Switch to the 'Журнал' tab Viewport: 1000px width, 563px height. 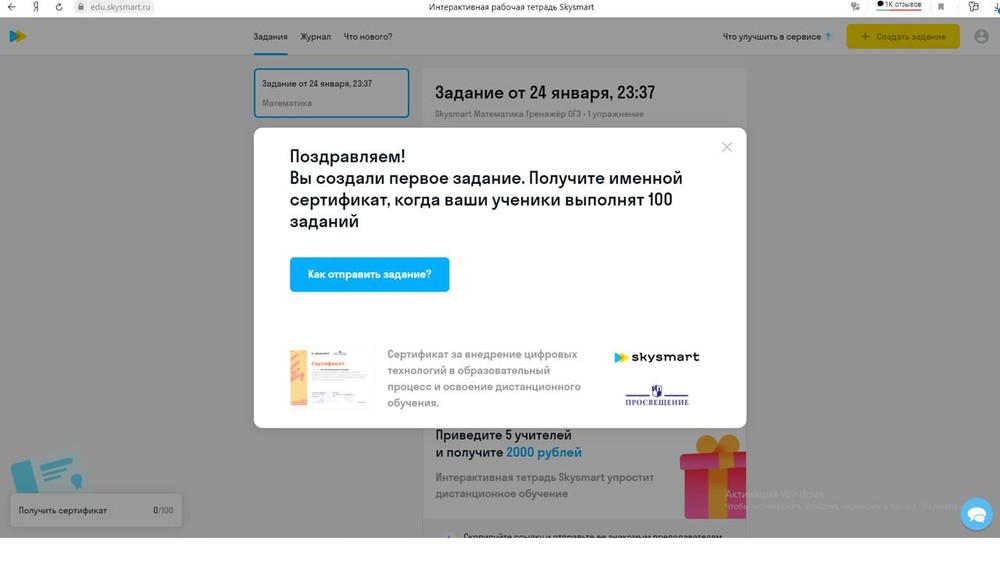tap(315, 37)
